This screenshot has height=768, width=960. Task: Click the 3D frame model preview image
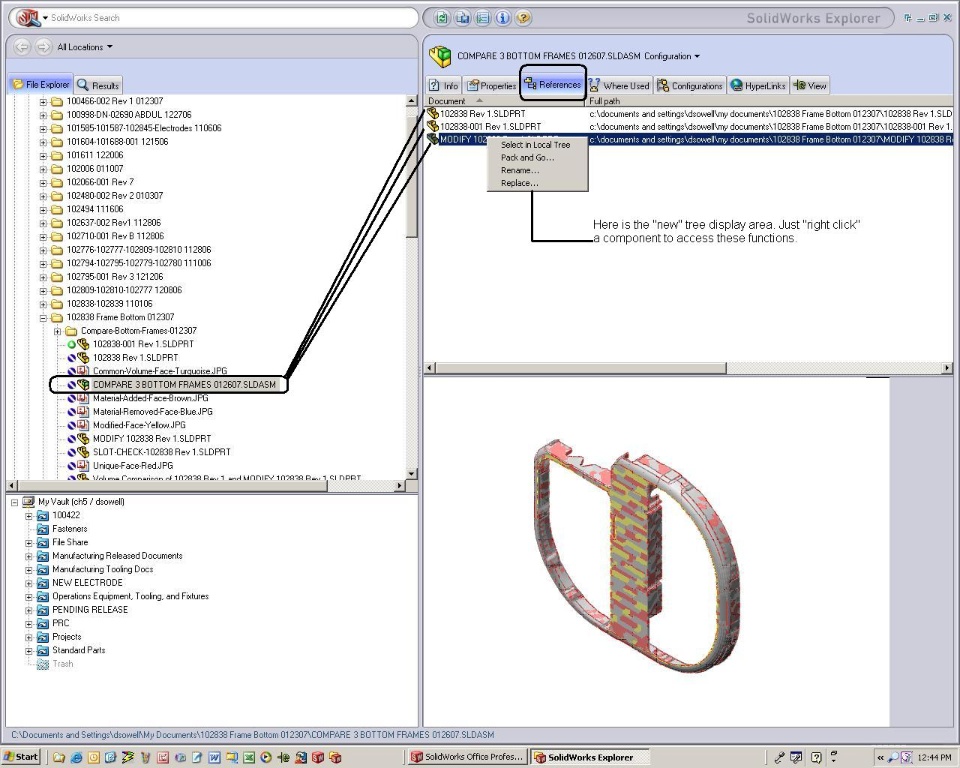click(x=637, y=555)
